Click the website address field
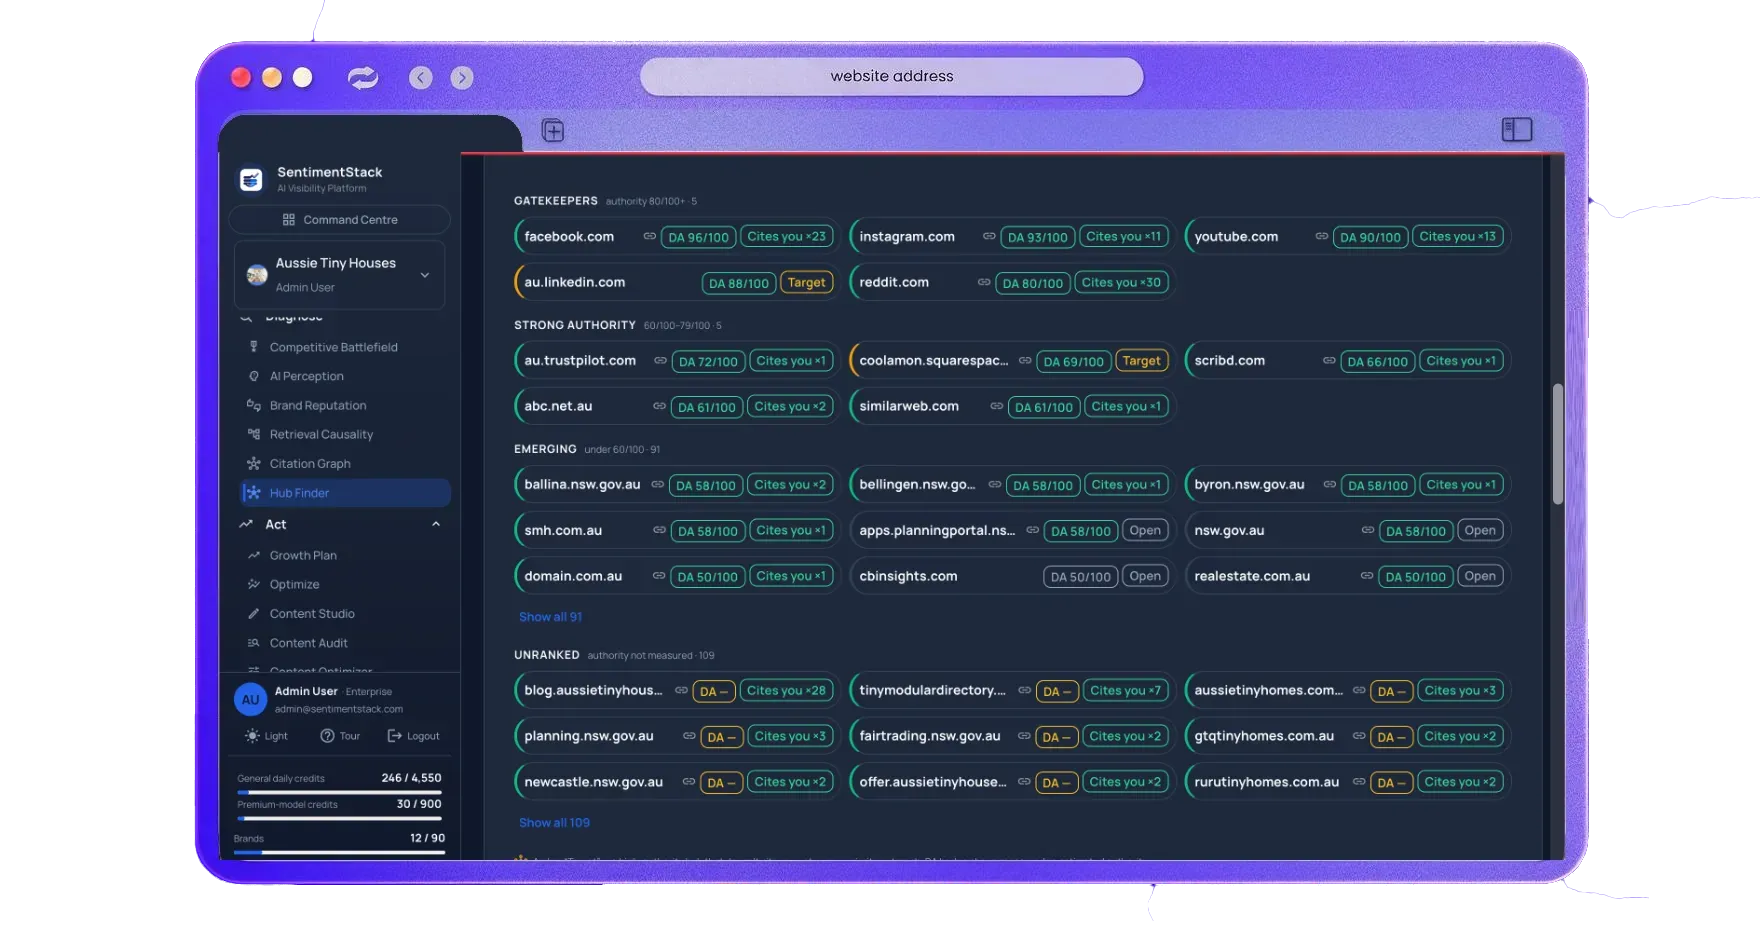 (891, 76)
